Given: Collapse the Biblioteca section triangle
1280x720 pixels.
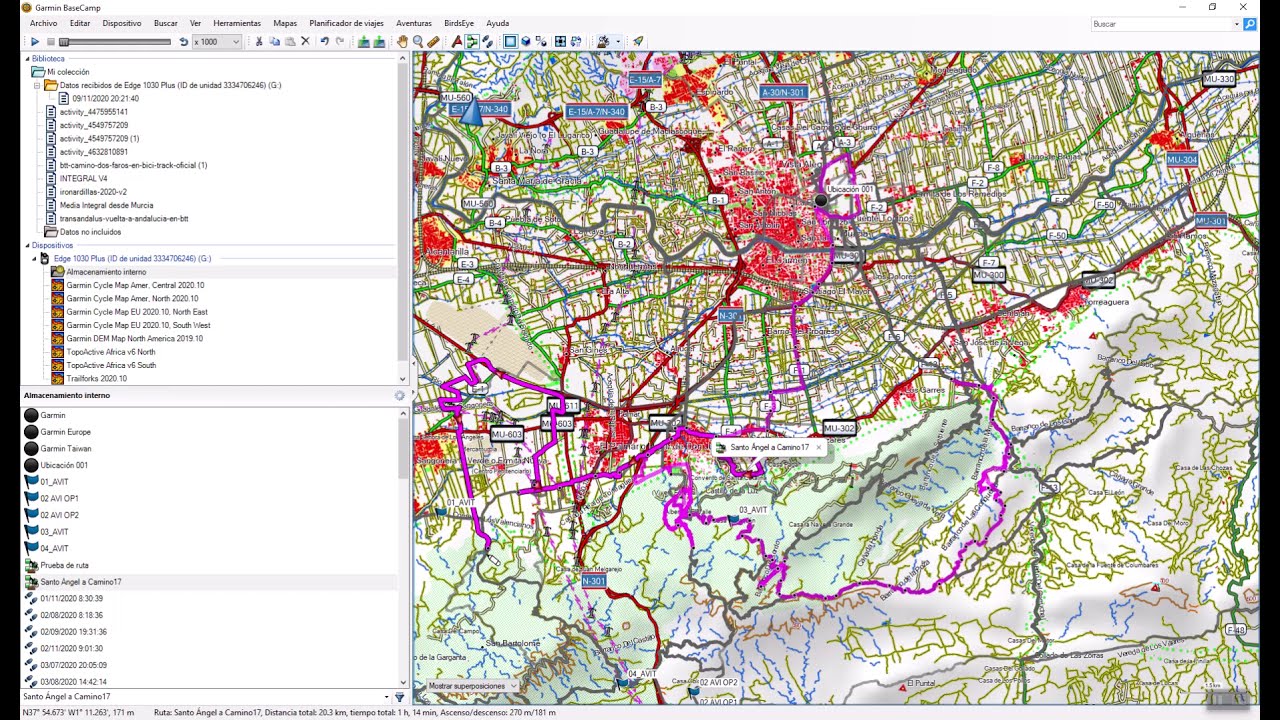Looking at the screenshot, I should point(27,59).
